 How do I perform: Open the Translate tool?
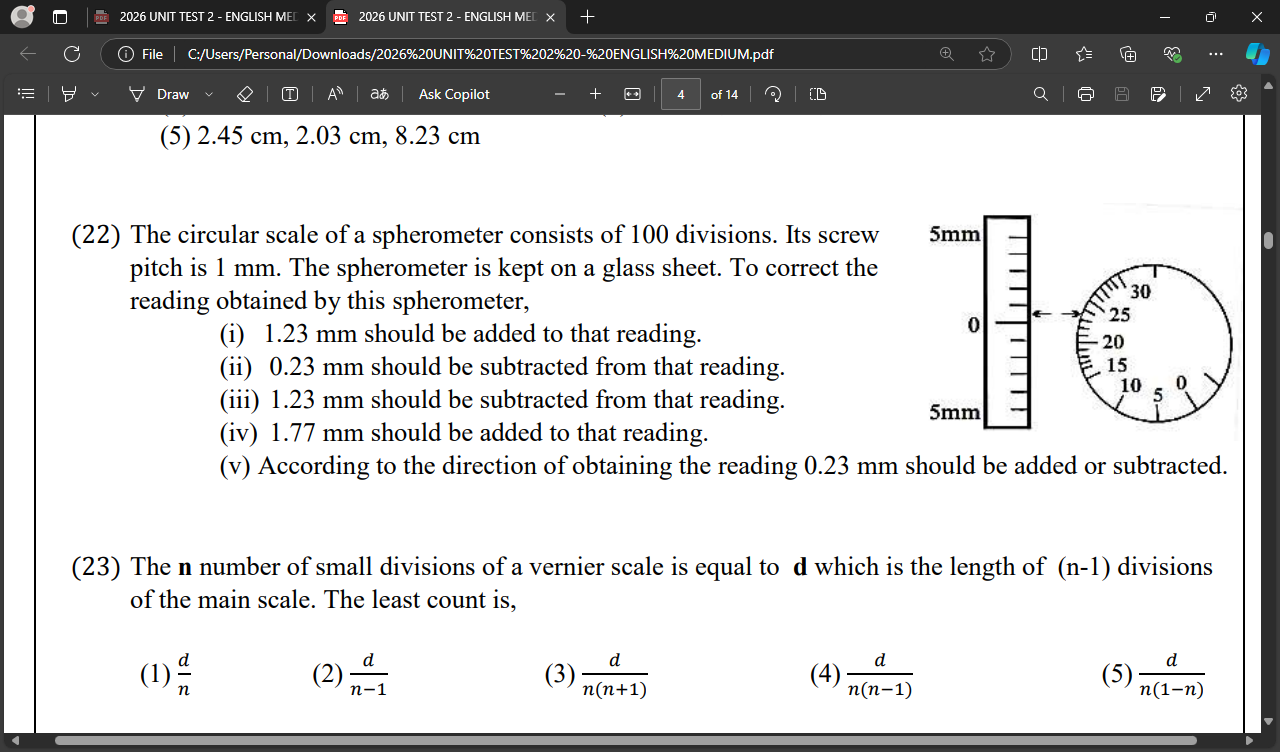[x=380, y=94]
